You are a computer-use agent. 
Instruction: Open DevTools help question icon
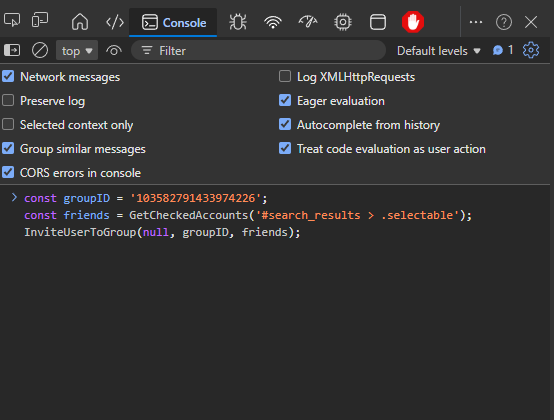(x=503, y=22)
